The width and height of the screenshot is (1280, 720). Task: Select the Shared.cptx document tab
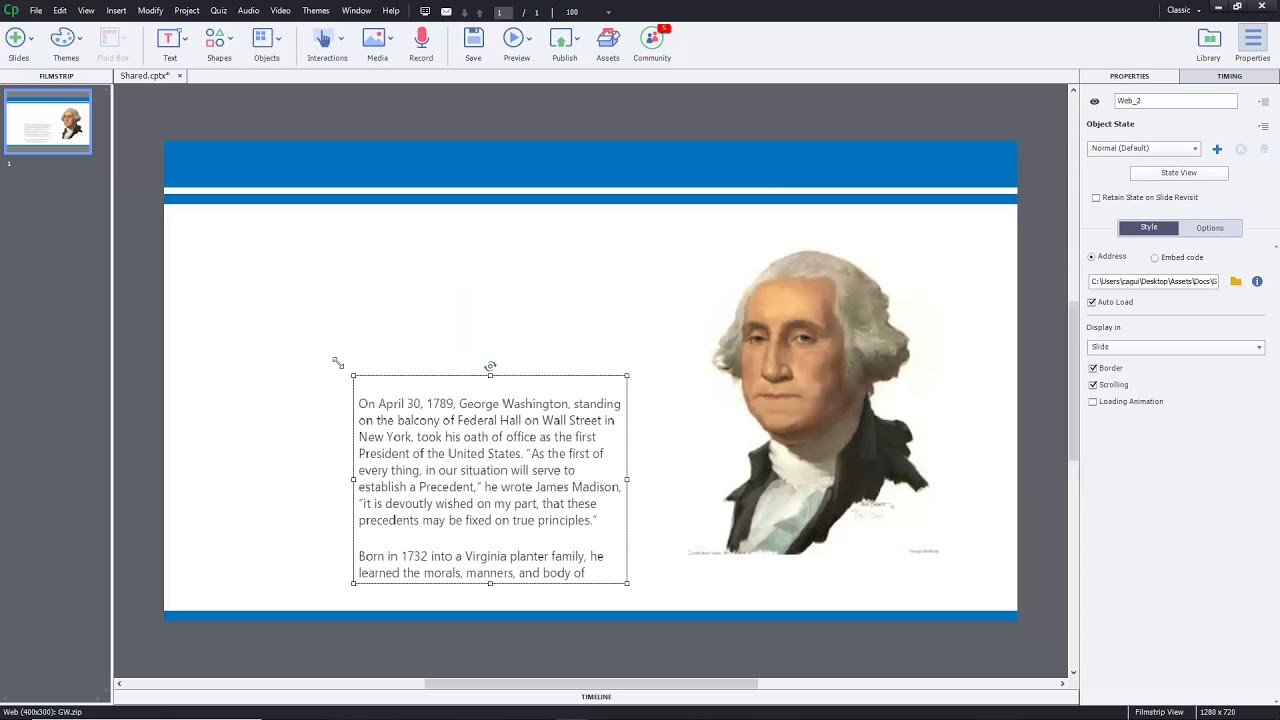(x=145, y=76)
